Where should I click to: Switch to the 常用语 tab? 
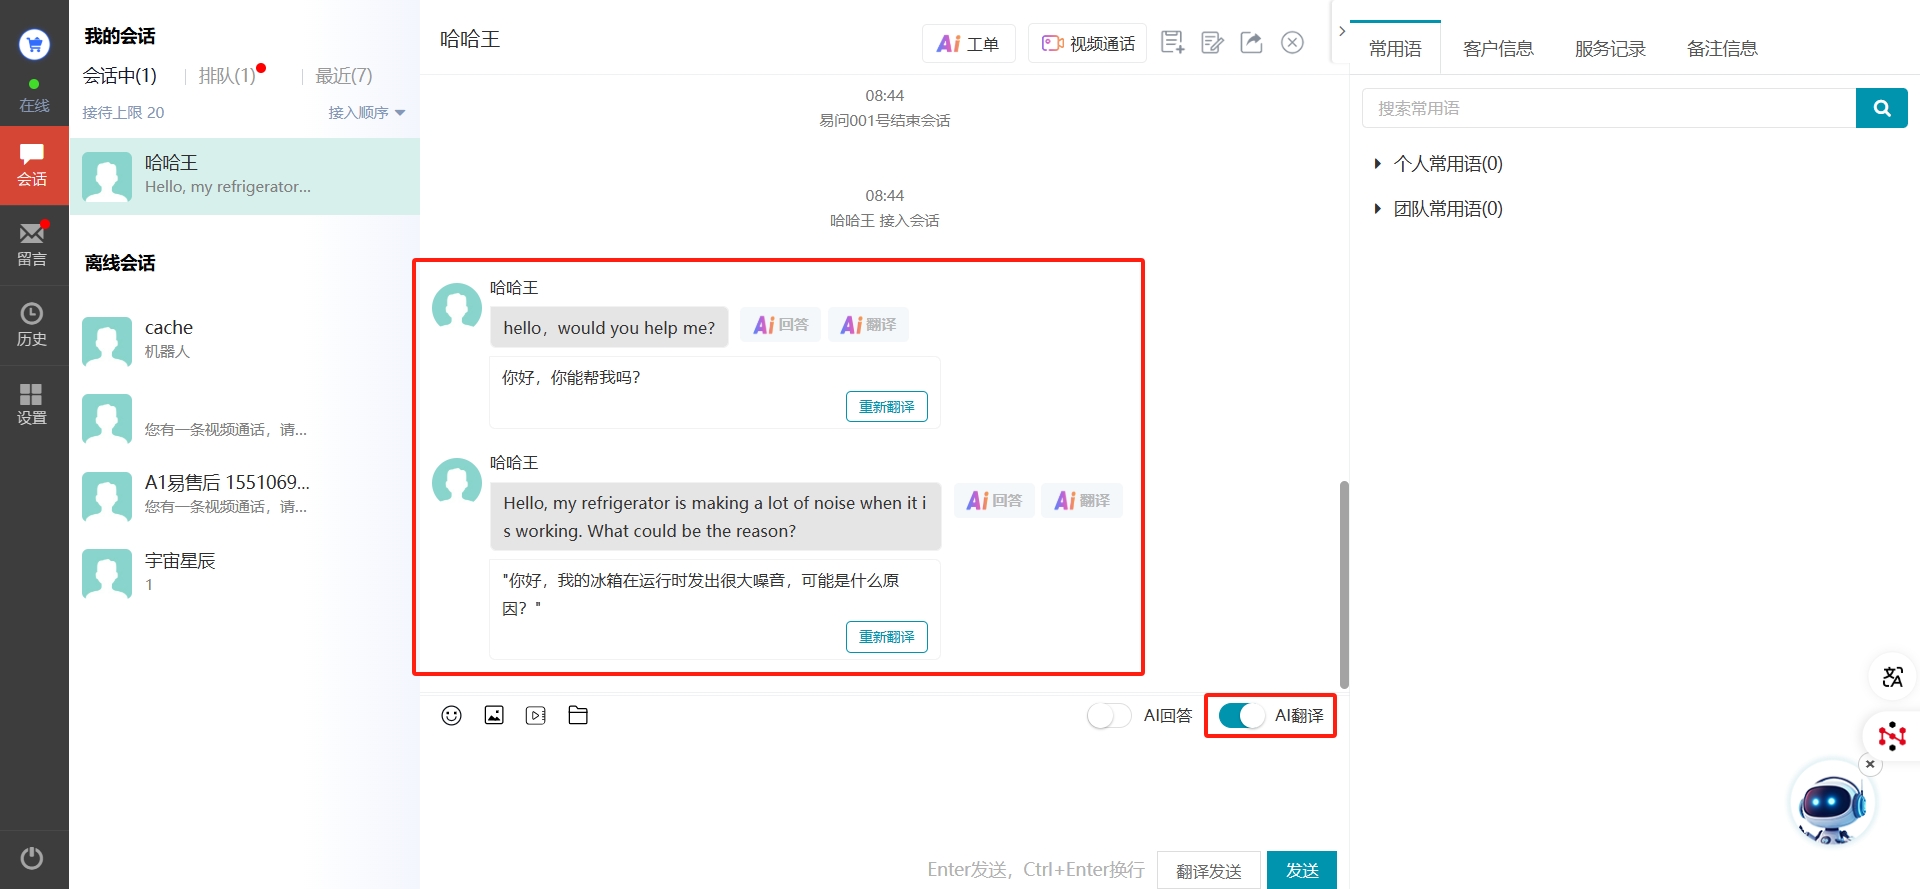1395,48
